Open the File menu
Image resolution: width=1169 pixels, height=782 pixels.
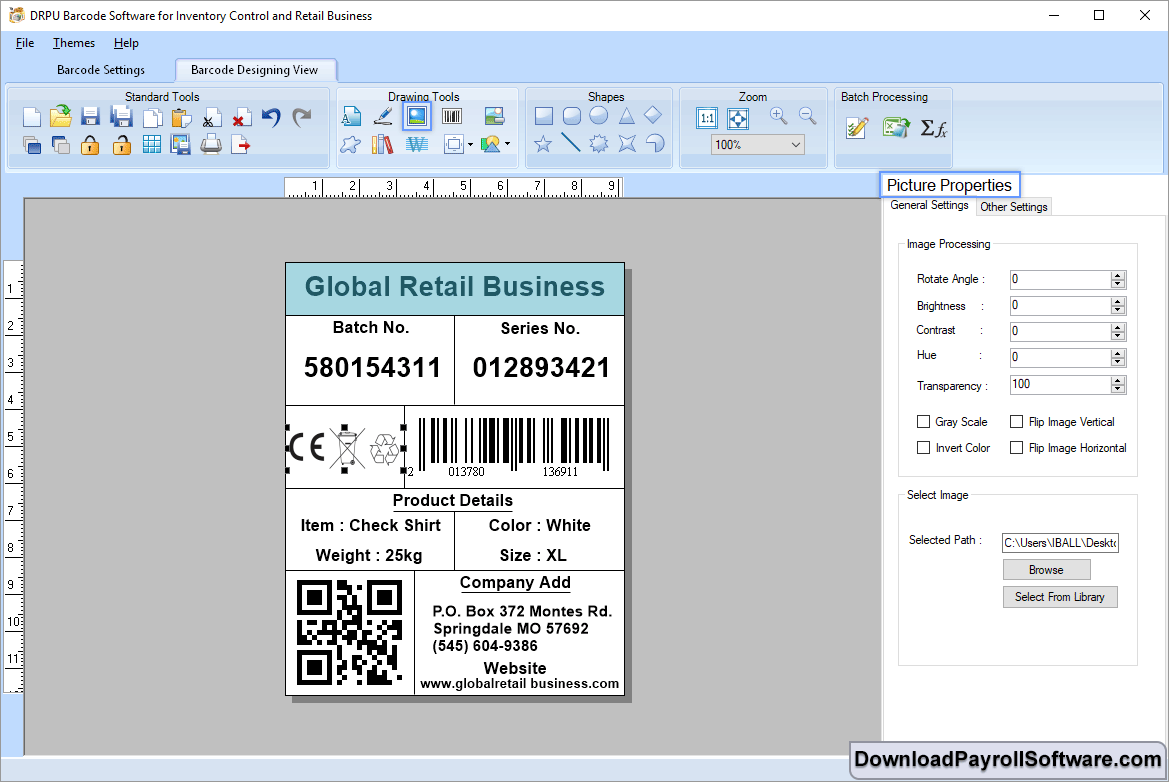[25, 43]
